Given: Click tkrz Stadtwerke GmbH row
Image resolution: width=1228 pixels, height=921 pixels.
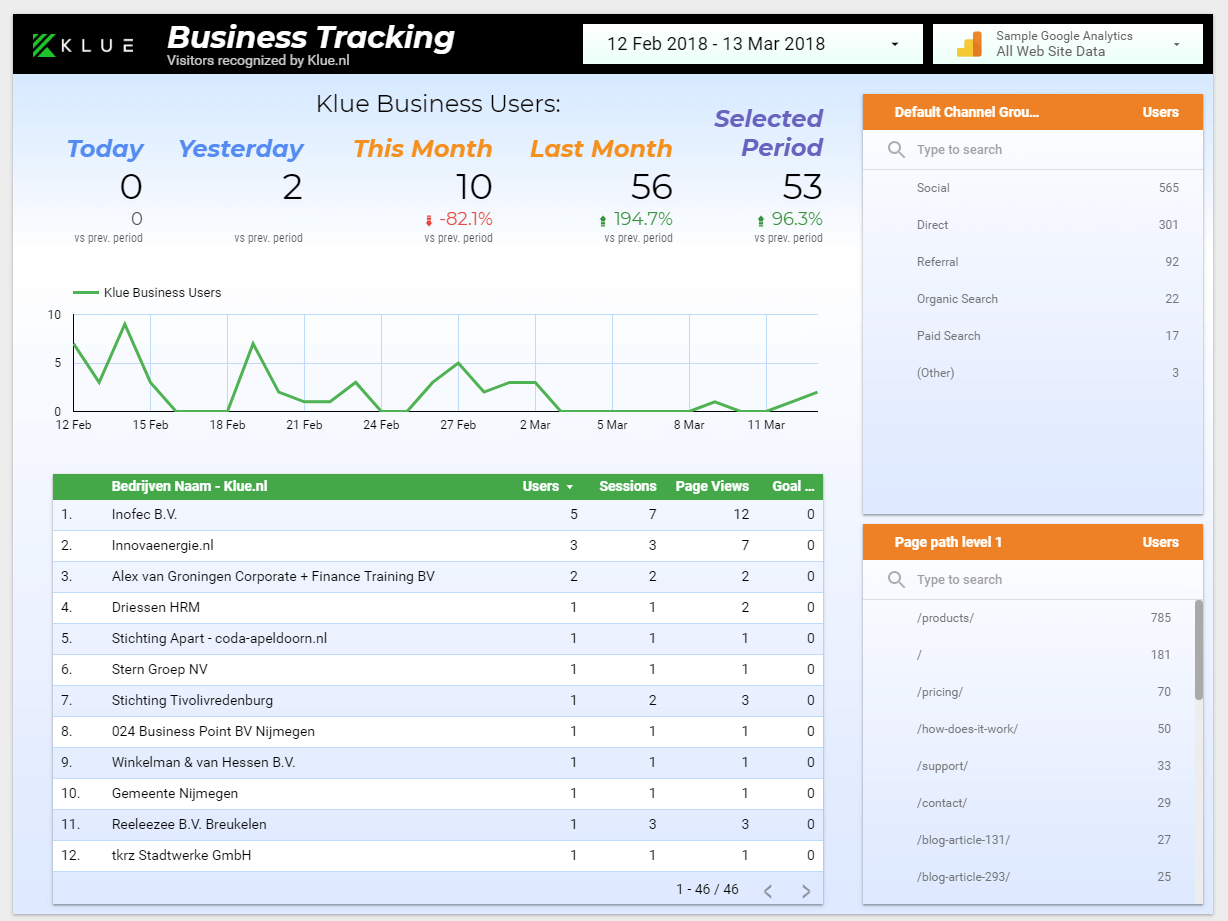Looking at the screenshot, I should [x=438, y=856].
